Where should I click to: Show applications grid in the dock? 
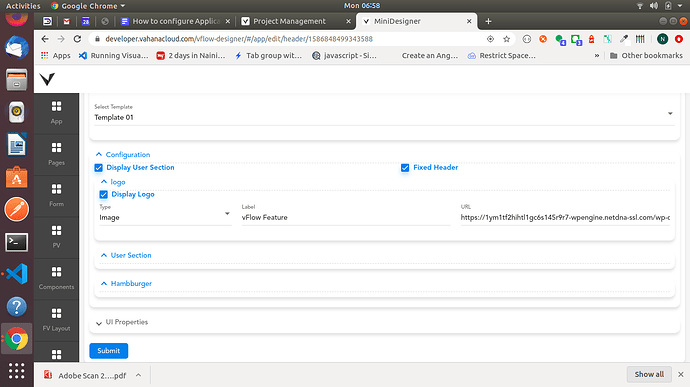pos(17,371)
